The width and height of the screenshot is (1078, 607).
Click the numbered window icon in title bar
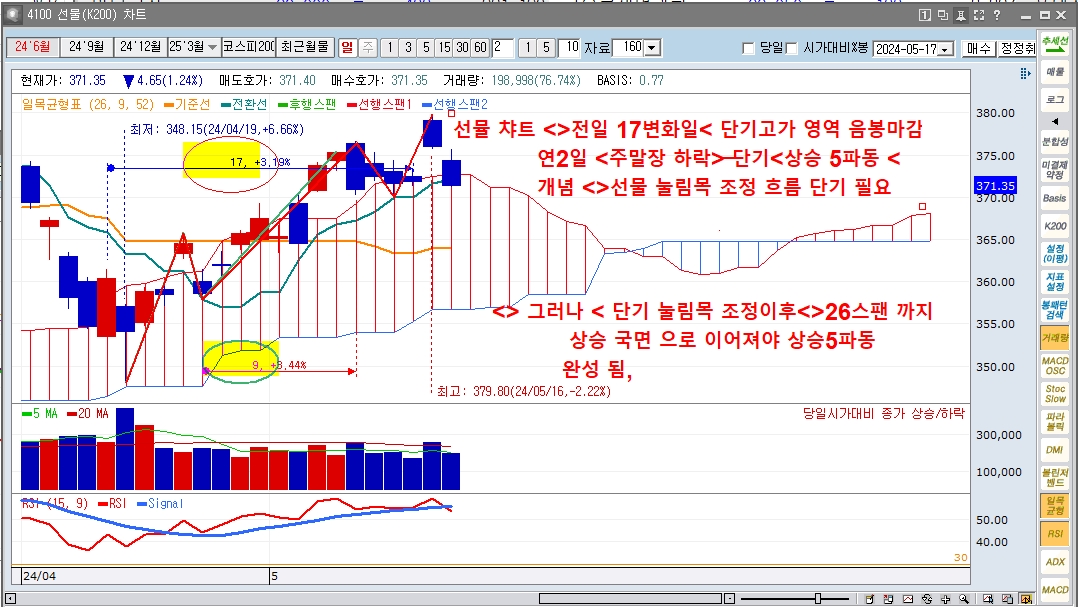[x=925, y=15]
